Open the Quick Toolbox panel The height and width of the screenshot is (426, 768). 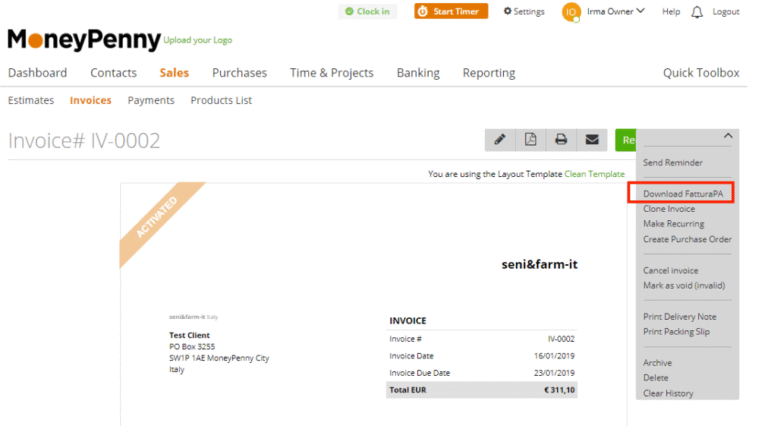click(701, 73)
